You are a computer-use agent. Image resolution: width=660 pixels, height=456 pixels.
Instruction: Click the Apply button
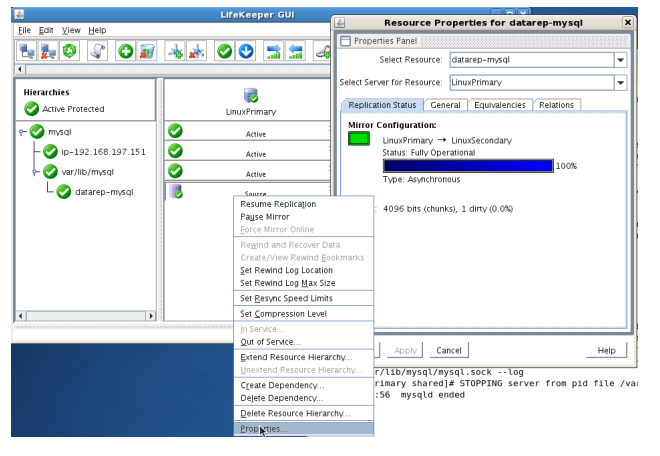[x=405, y=350]
